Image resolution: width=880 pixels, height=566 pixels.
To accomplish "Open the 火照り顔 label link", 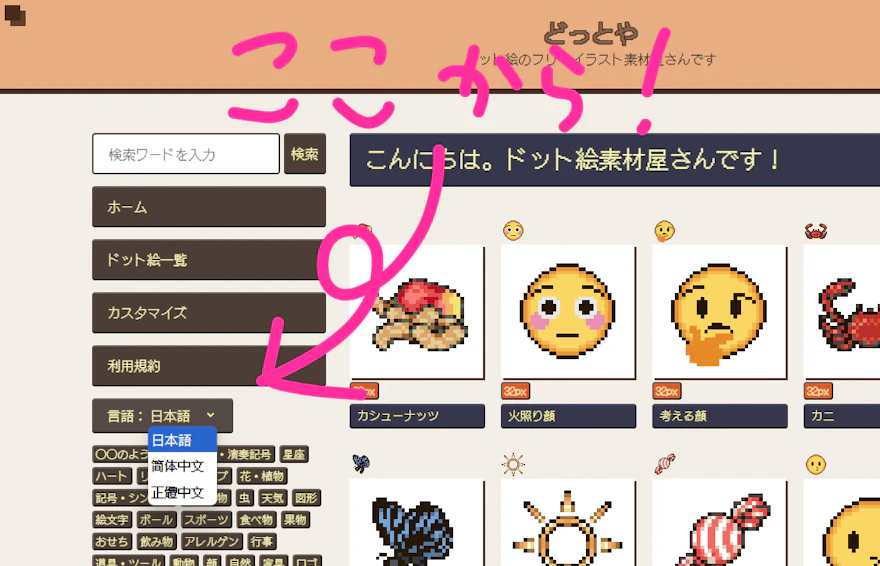I will (568, 416).
